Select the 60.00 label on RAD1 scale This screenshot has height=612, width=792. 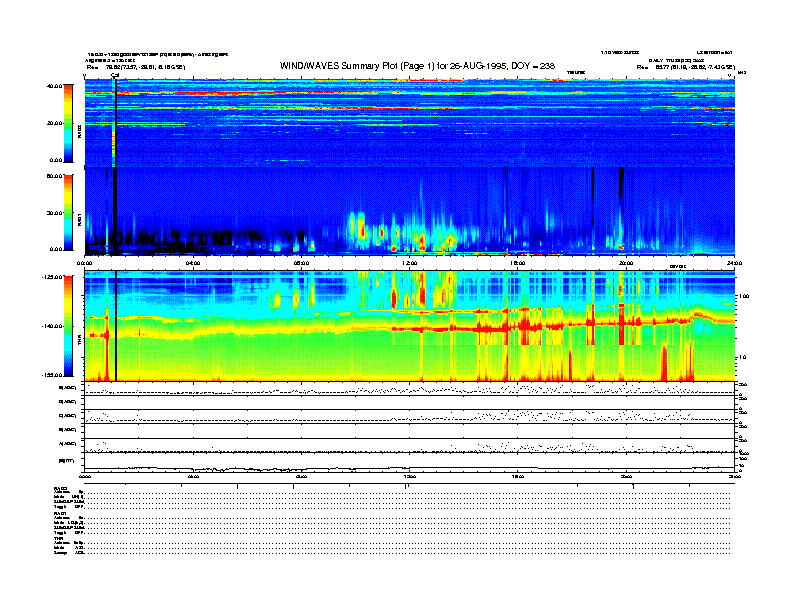pos(55,176)
